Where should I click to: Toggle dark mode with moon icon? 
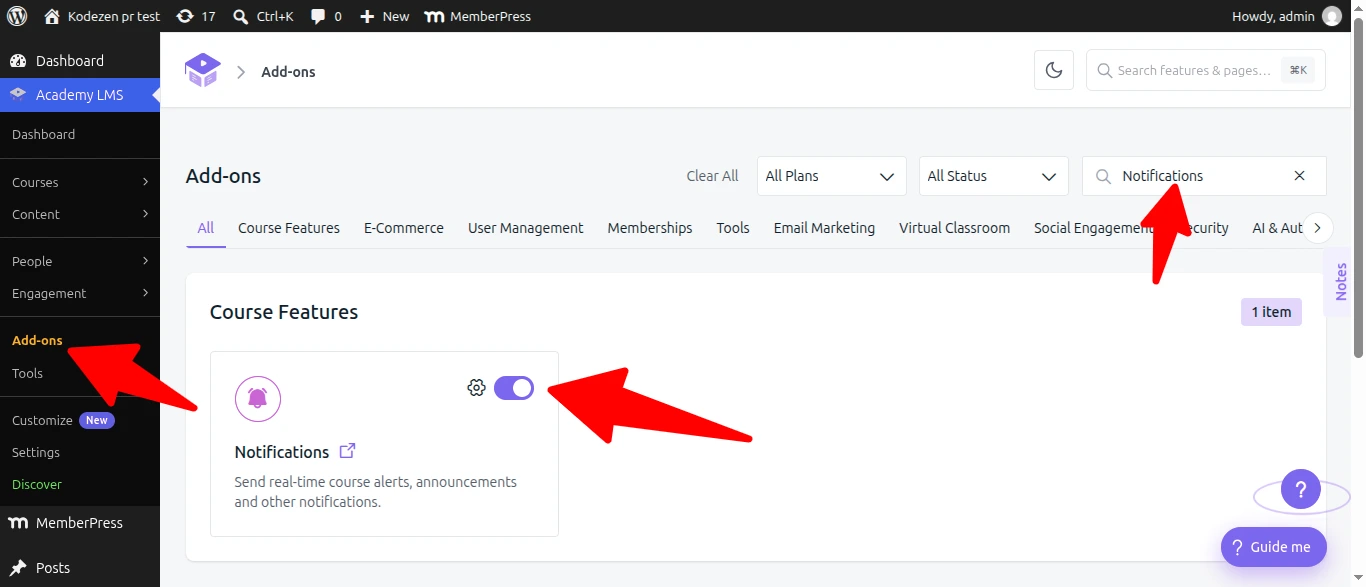1054,70
